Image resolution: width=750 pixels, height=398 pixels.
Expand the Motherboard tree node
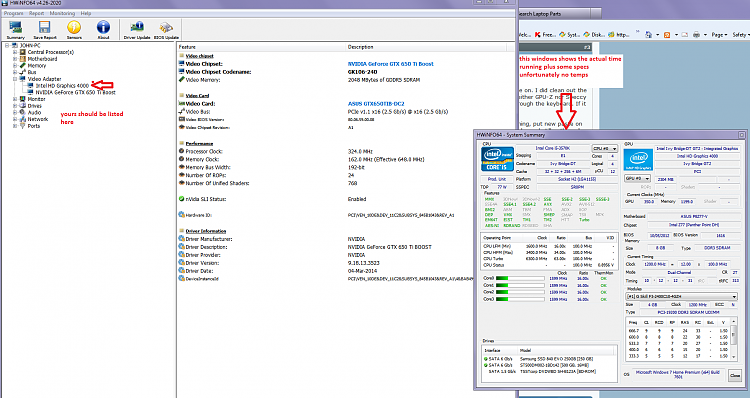point(15,59)
